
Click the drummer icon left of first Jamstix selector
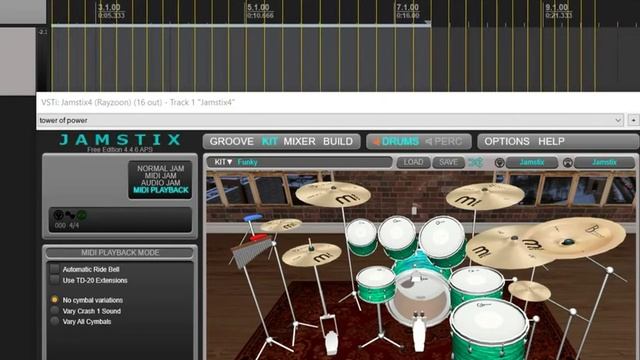pyautogui.click(x=499, y=162)
